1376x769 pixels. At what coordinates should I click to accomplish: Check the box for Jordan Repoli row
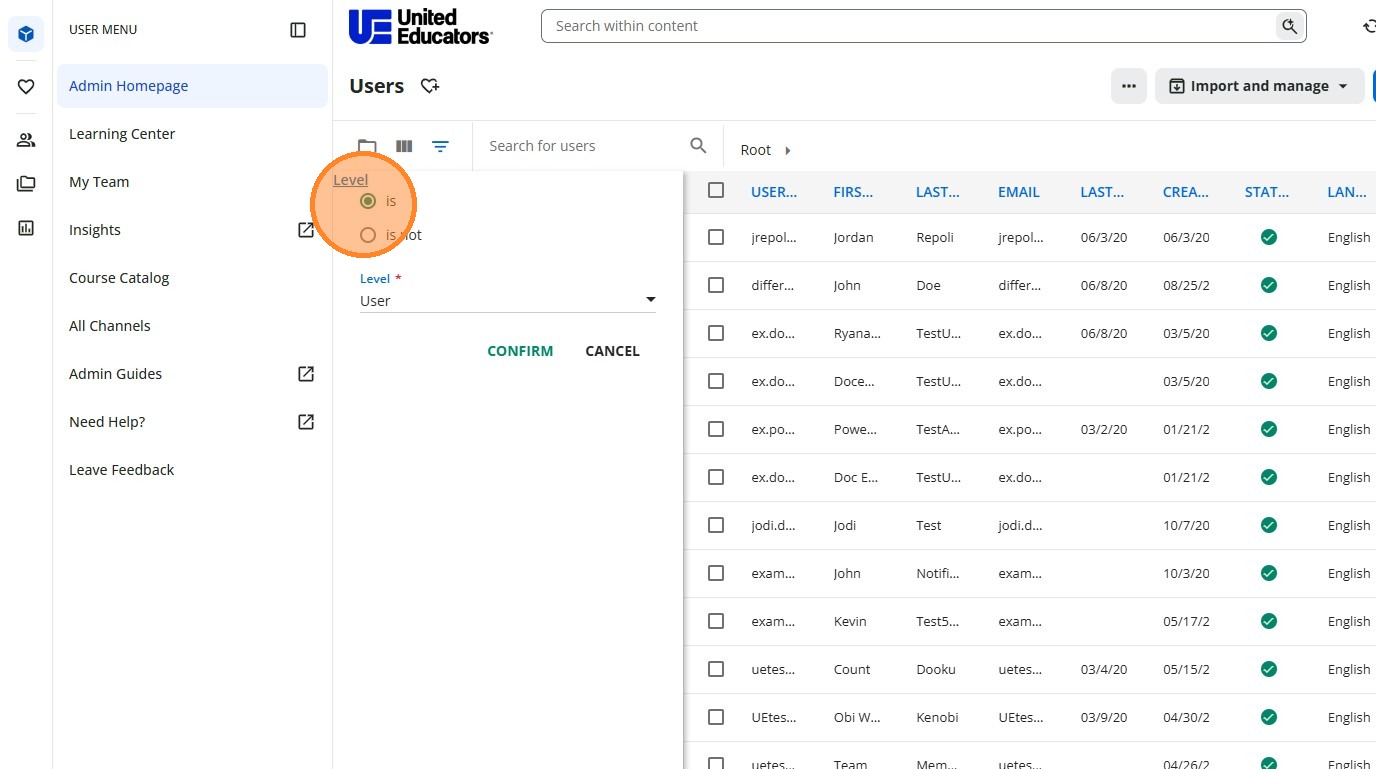point(716,237)
